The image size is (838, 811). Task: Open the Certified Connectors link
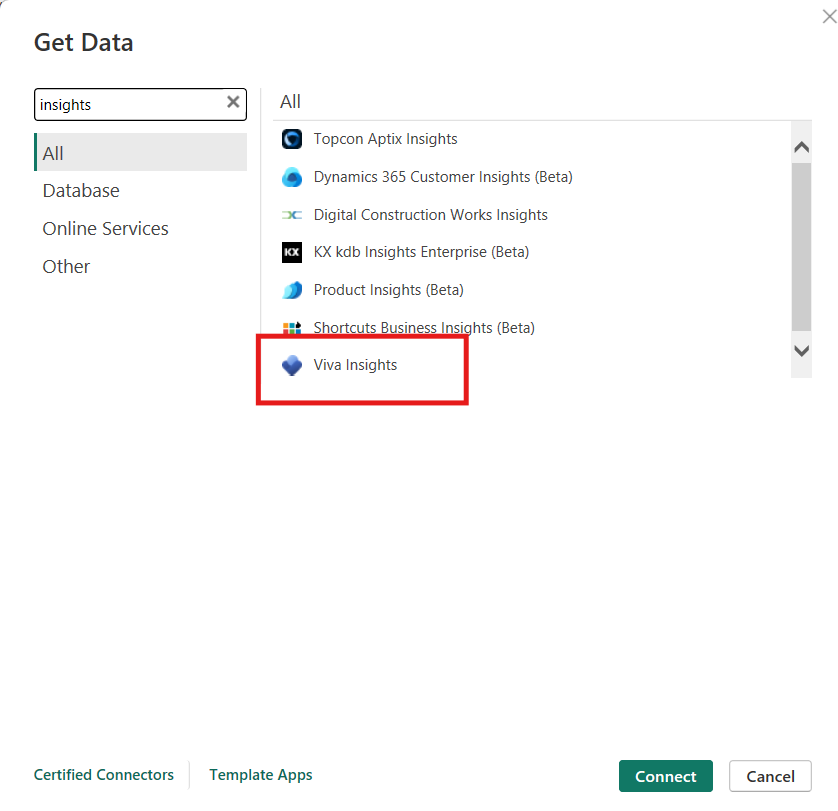(104, 775)
